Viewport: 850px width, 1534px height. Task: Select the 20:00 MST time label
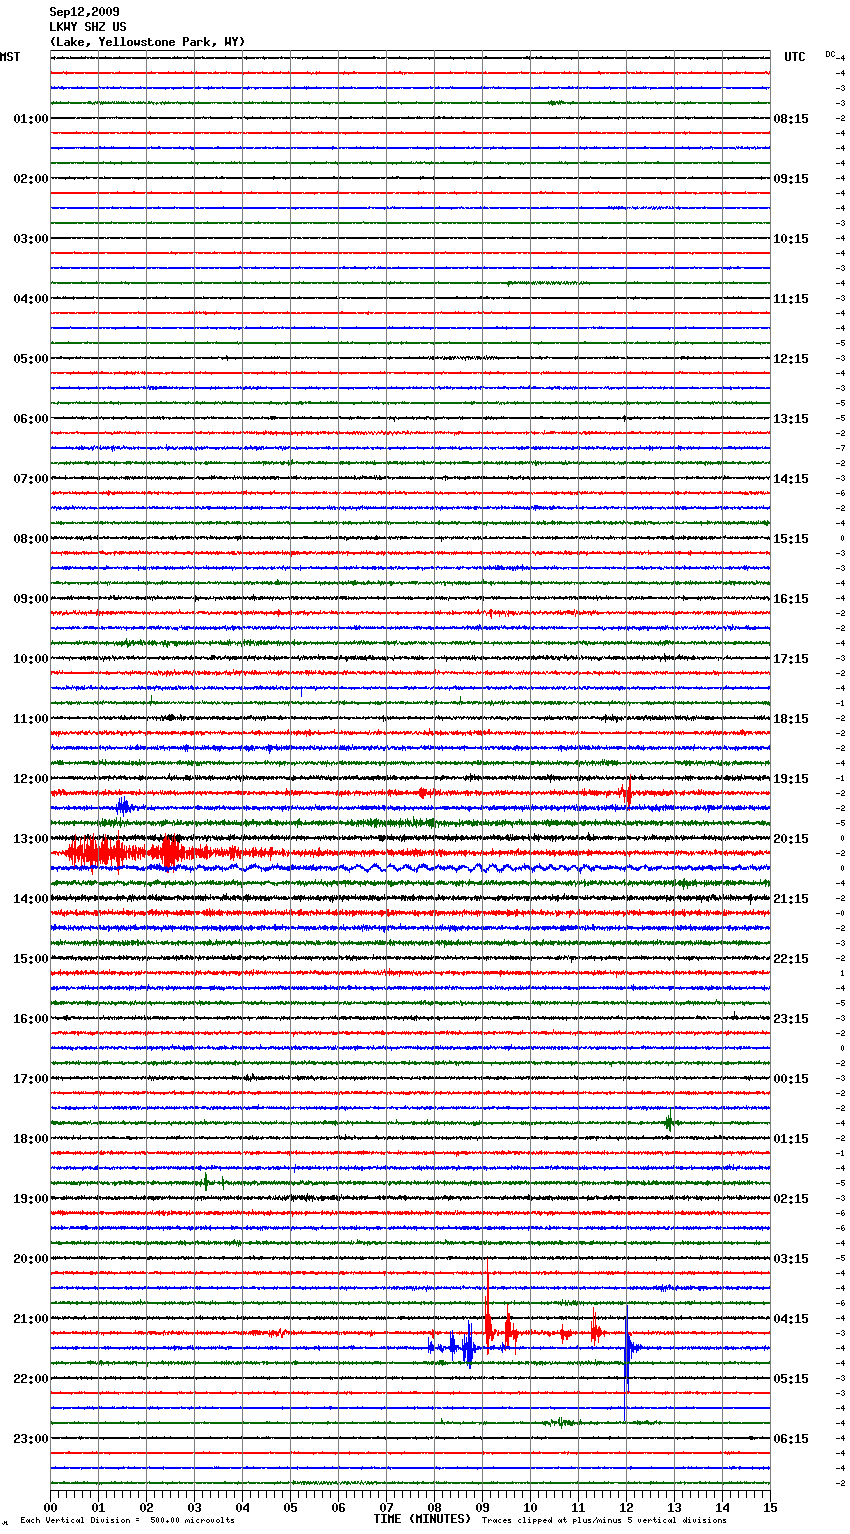coord(30,1259)
